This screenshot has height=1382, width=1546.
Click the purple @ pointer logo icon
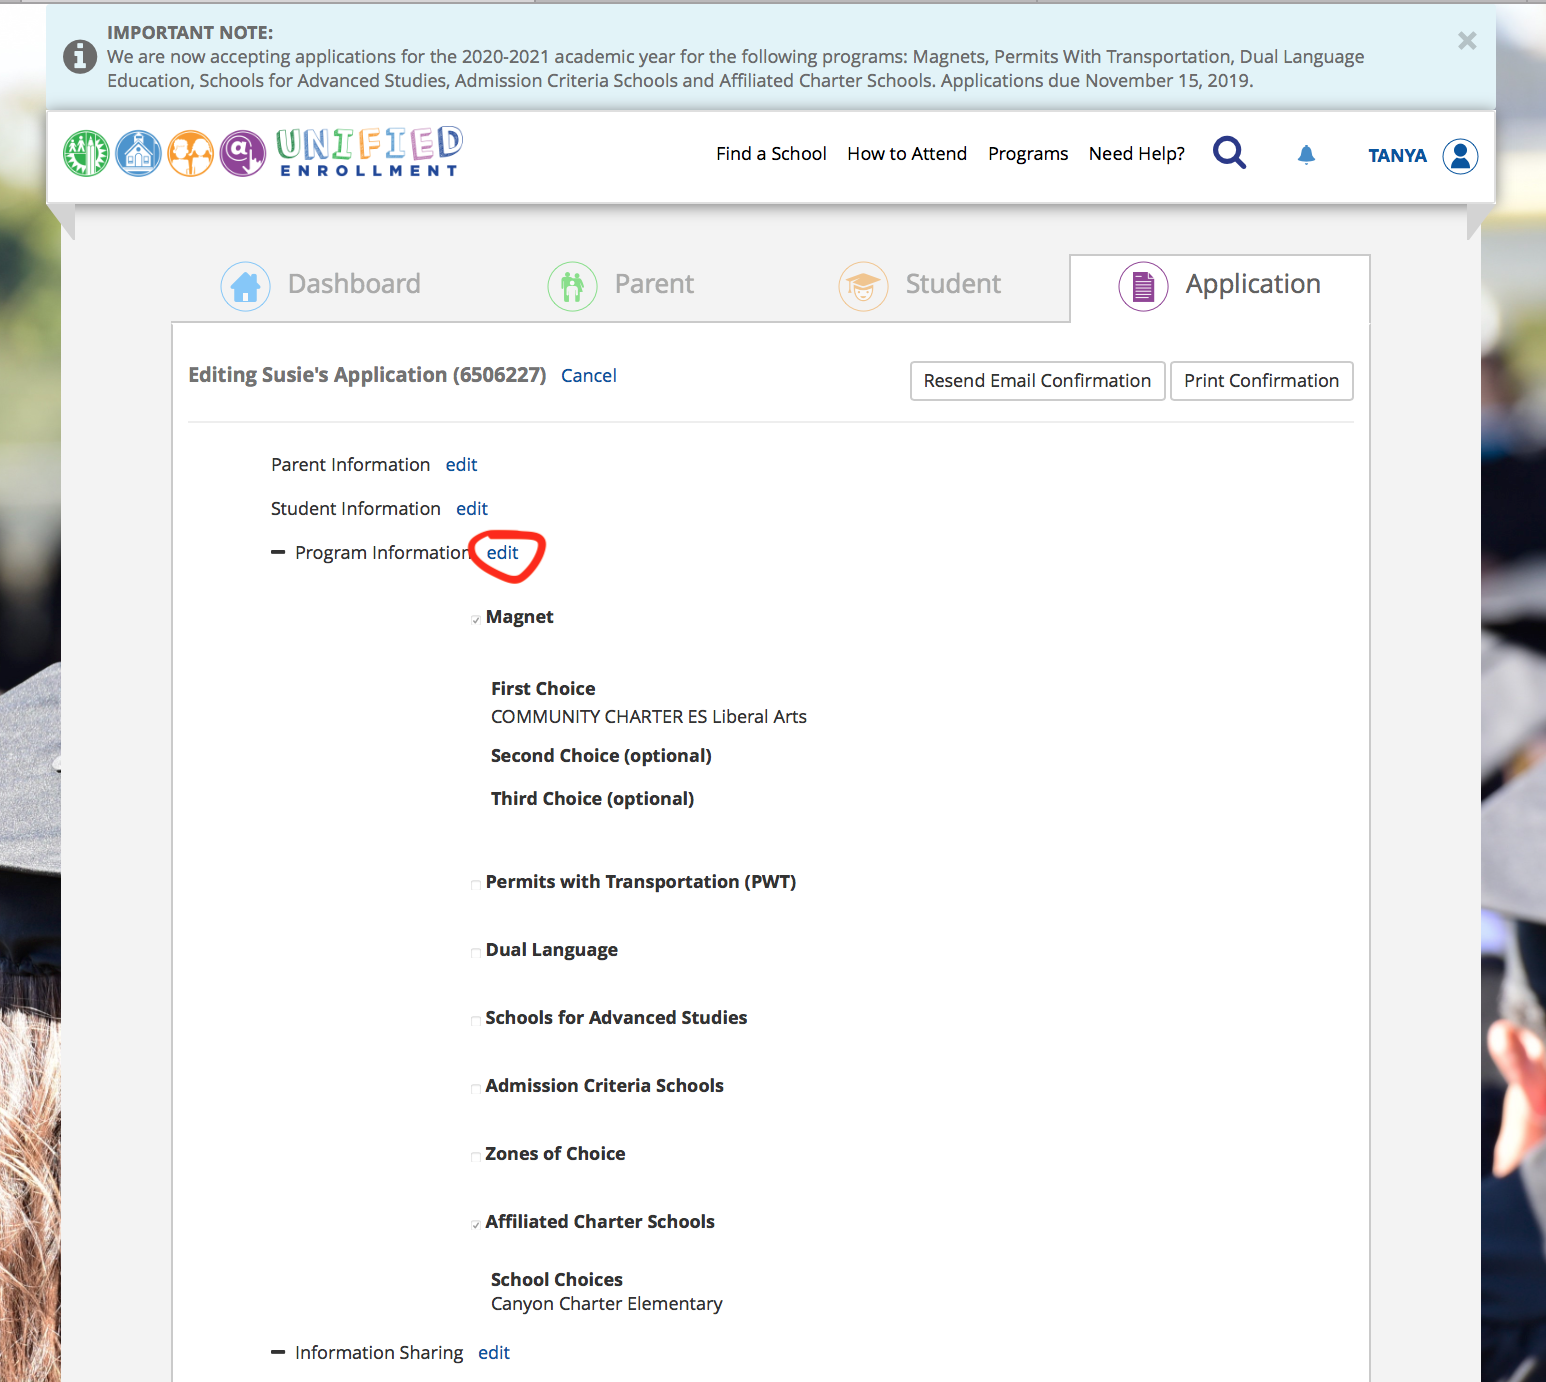coord(242,154)
